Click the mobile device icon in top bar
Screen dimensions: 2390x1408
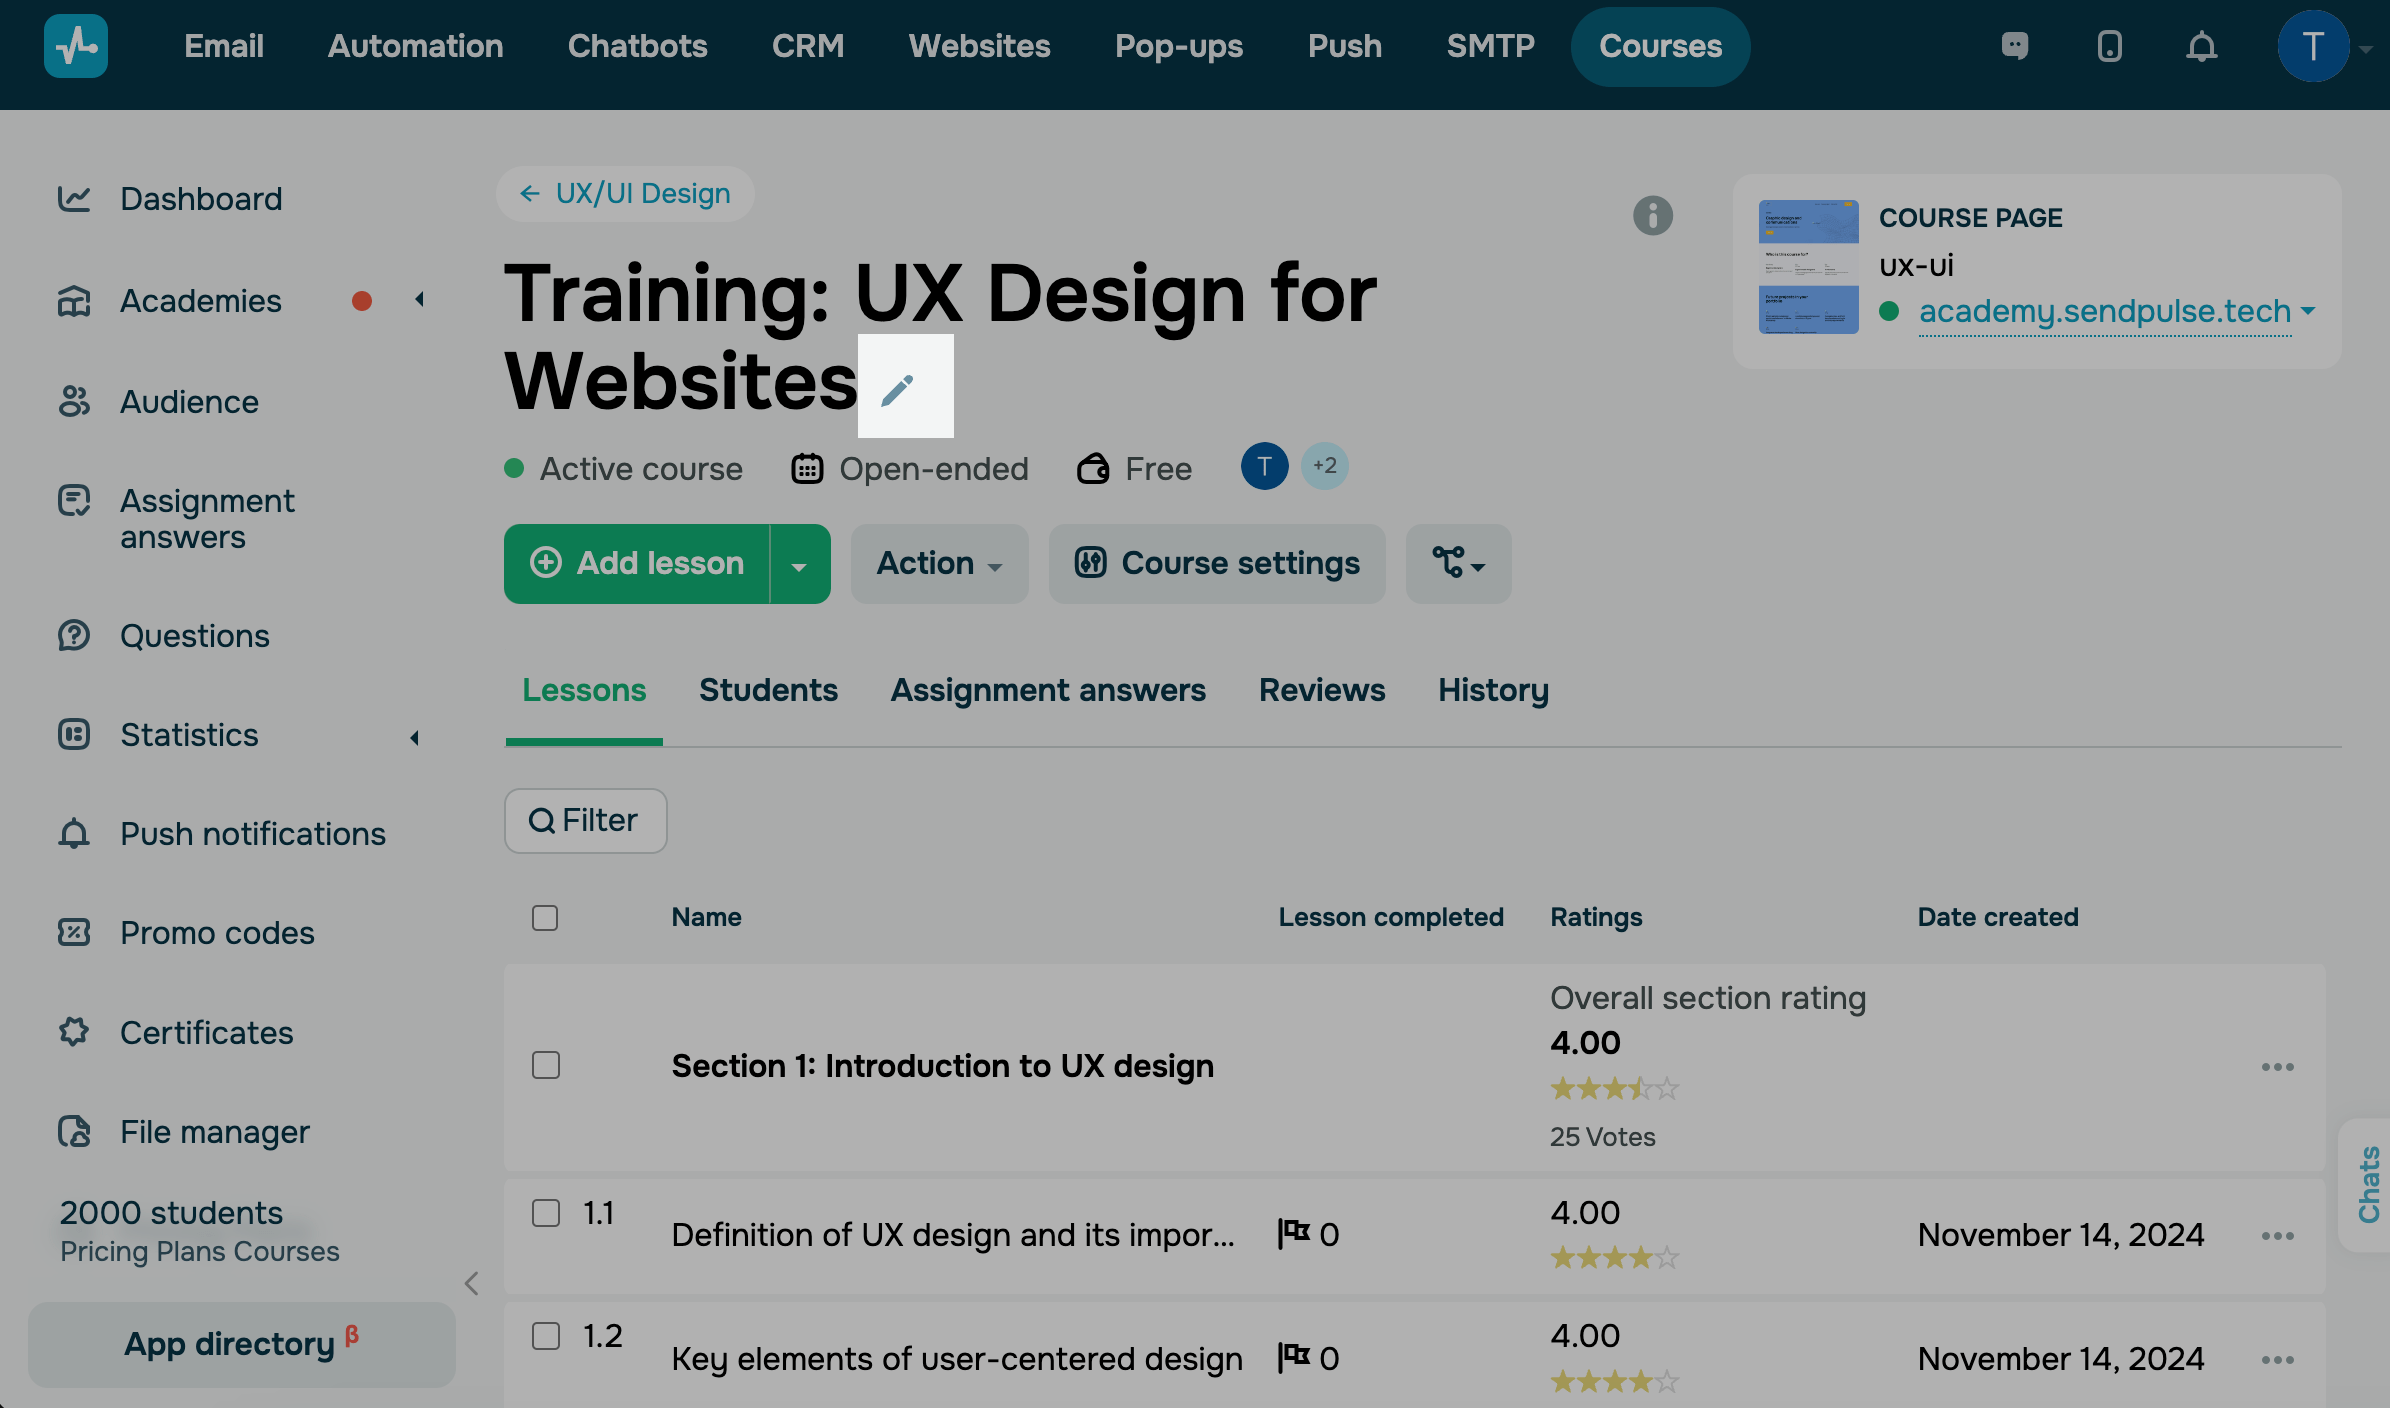2109,47
